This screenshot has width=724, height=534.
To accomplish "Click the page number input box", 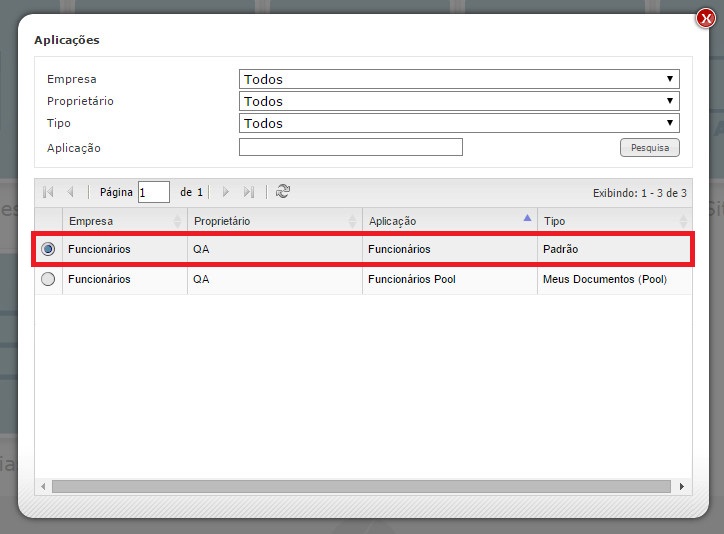I will (x=153, y=192).
